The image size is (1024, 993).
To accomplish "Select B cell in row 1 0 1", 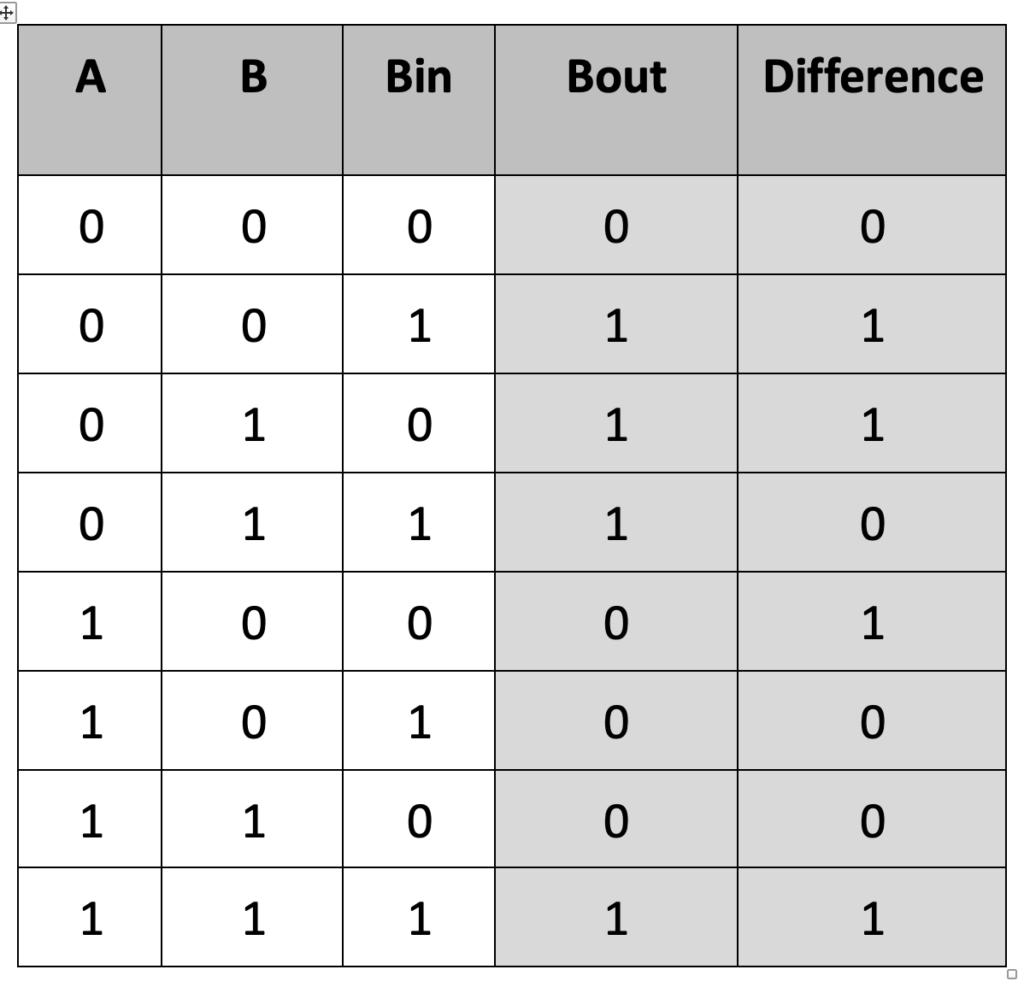I will click(x=252, y=721).
